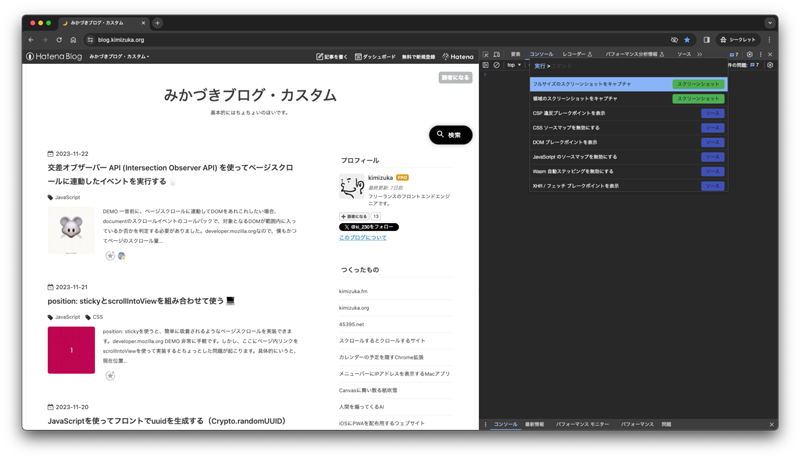Reload the page with the refresh icon

click(59, 40)
